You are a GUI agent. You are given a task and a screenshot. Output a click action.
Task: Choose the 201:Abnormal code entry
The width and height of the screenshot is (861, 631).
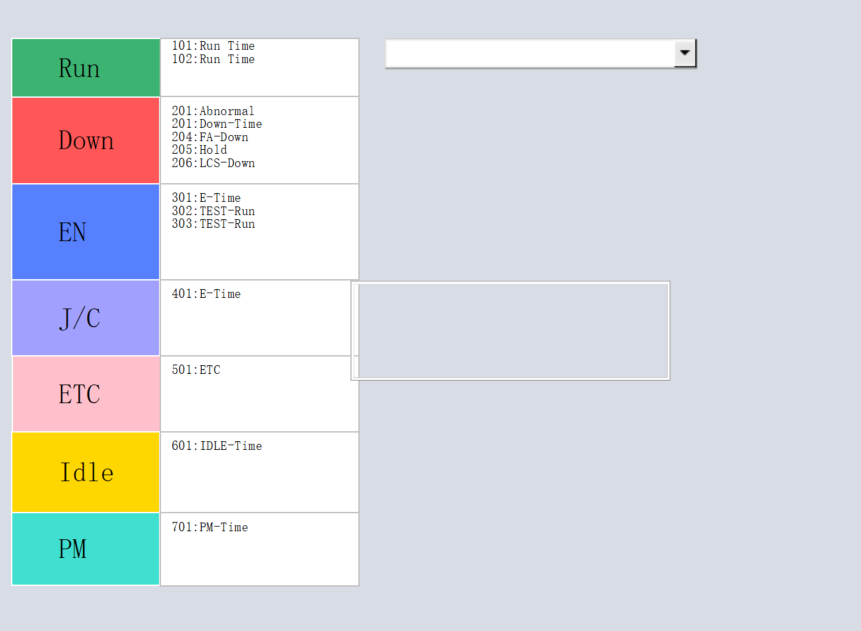coord(213,111)
